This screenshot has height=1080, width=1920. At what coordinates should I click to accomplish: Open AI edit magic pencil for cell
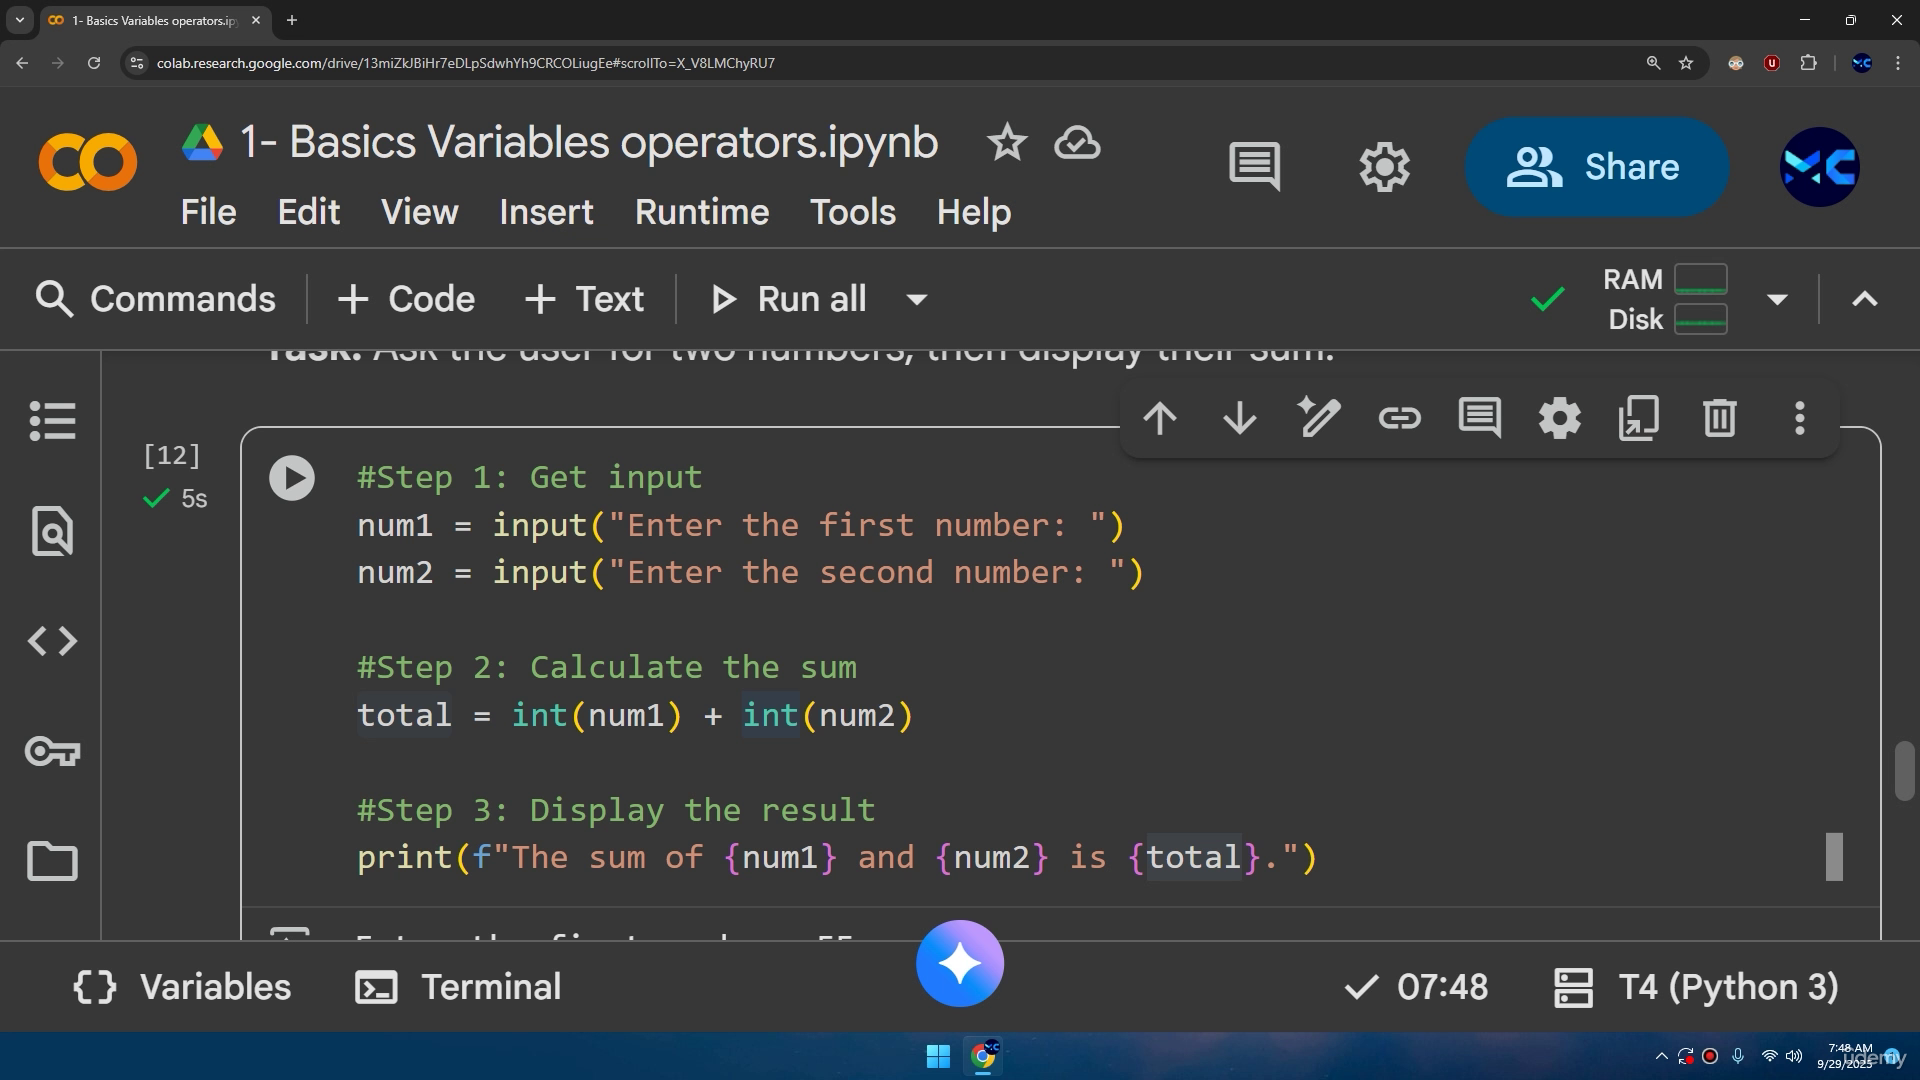coord(1319,418)
